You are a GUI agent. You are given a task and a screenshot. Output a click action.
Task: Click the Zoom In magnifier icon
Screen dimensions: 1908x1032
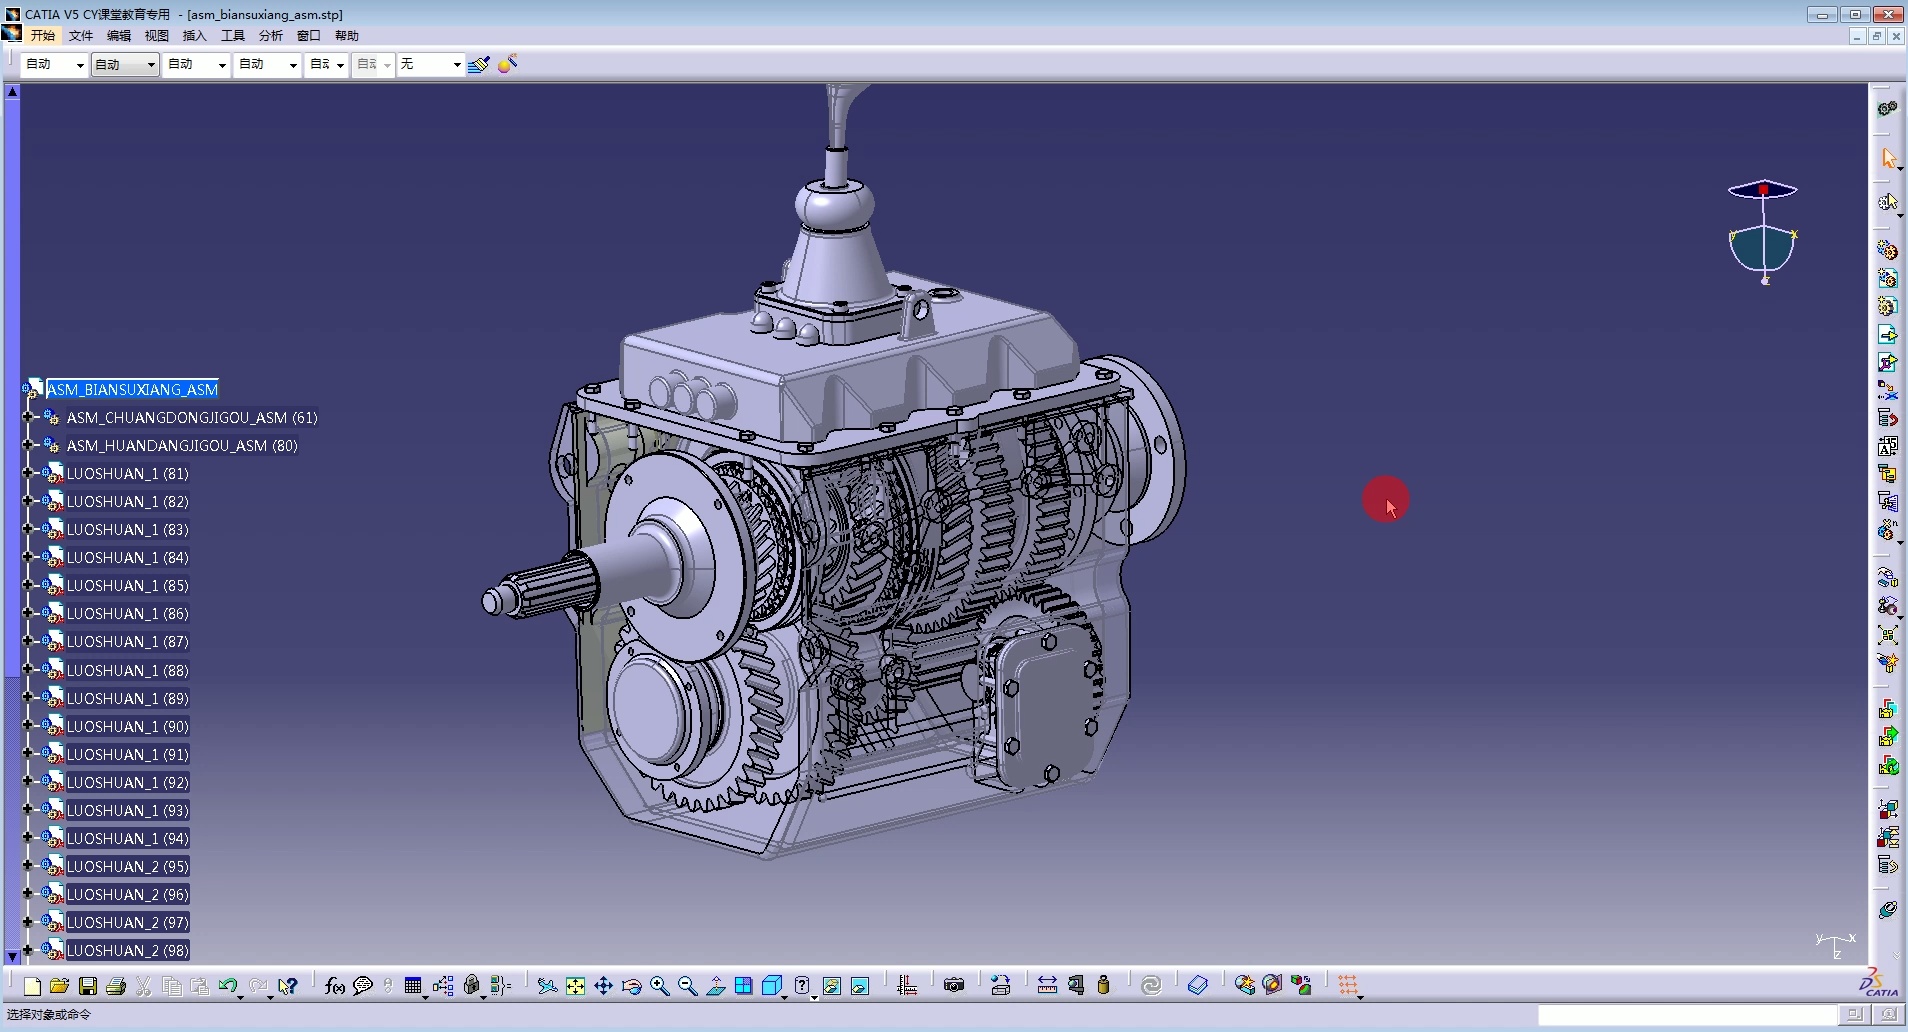click(x=660, y=986)
